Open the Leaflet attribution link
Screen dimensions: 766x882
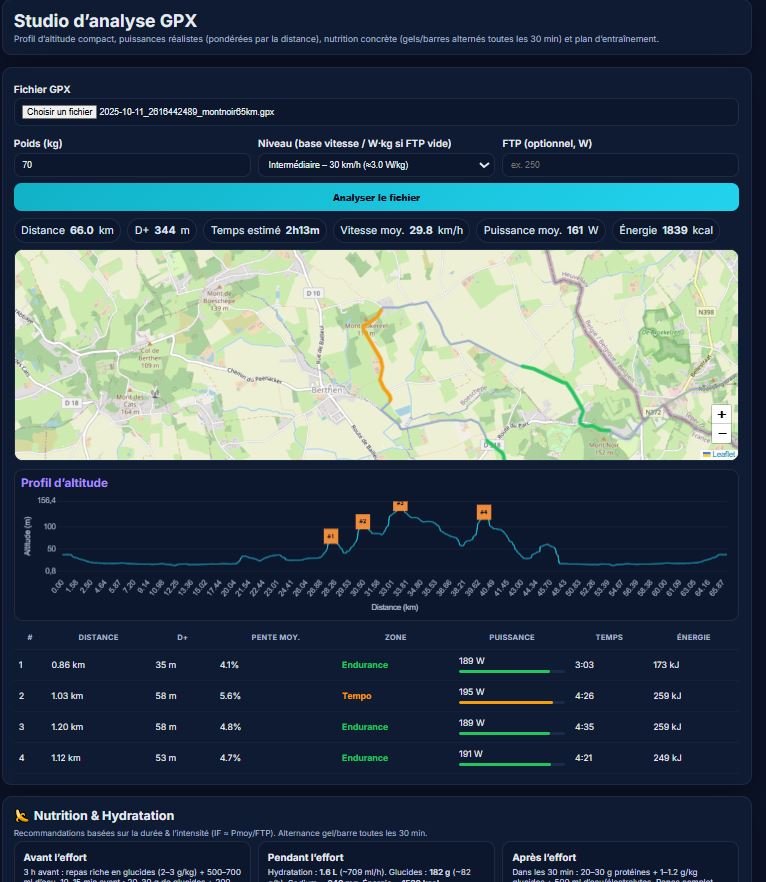click(722, 454)
